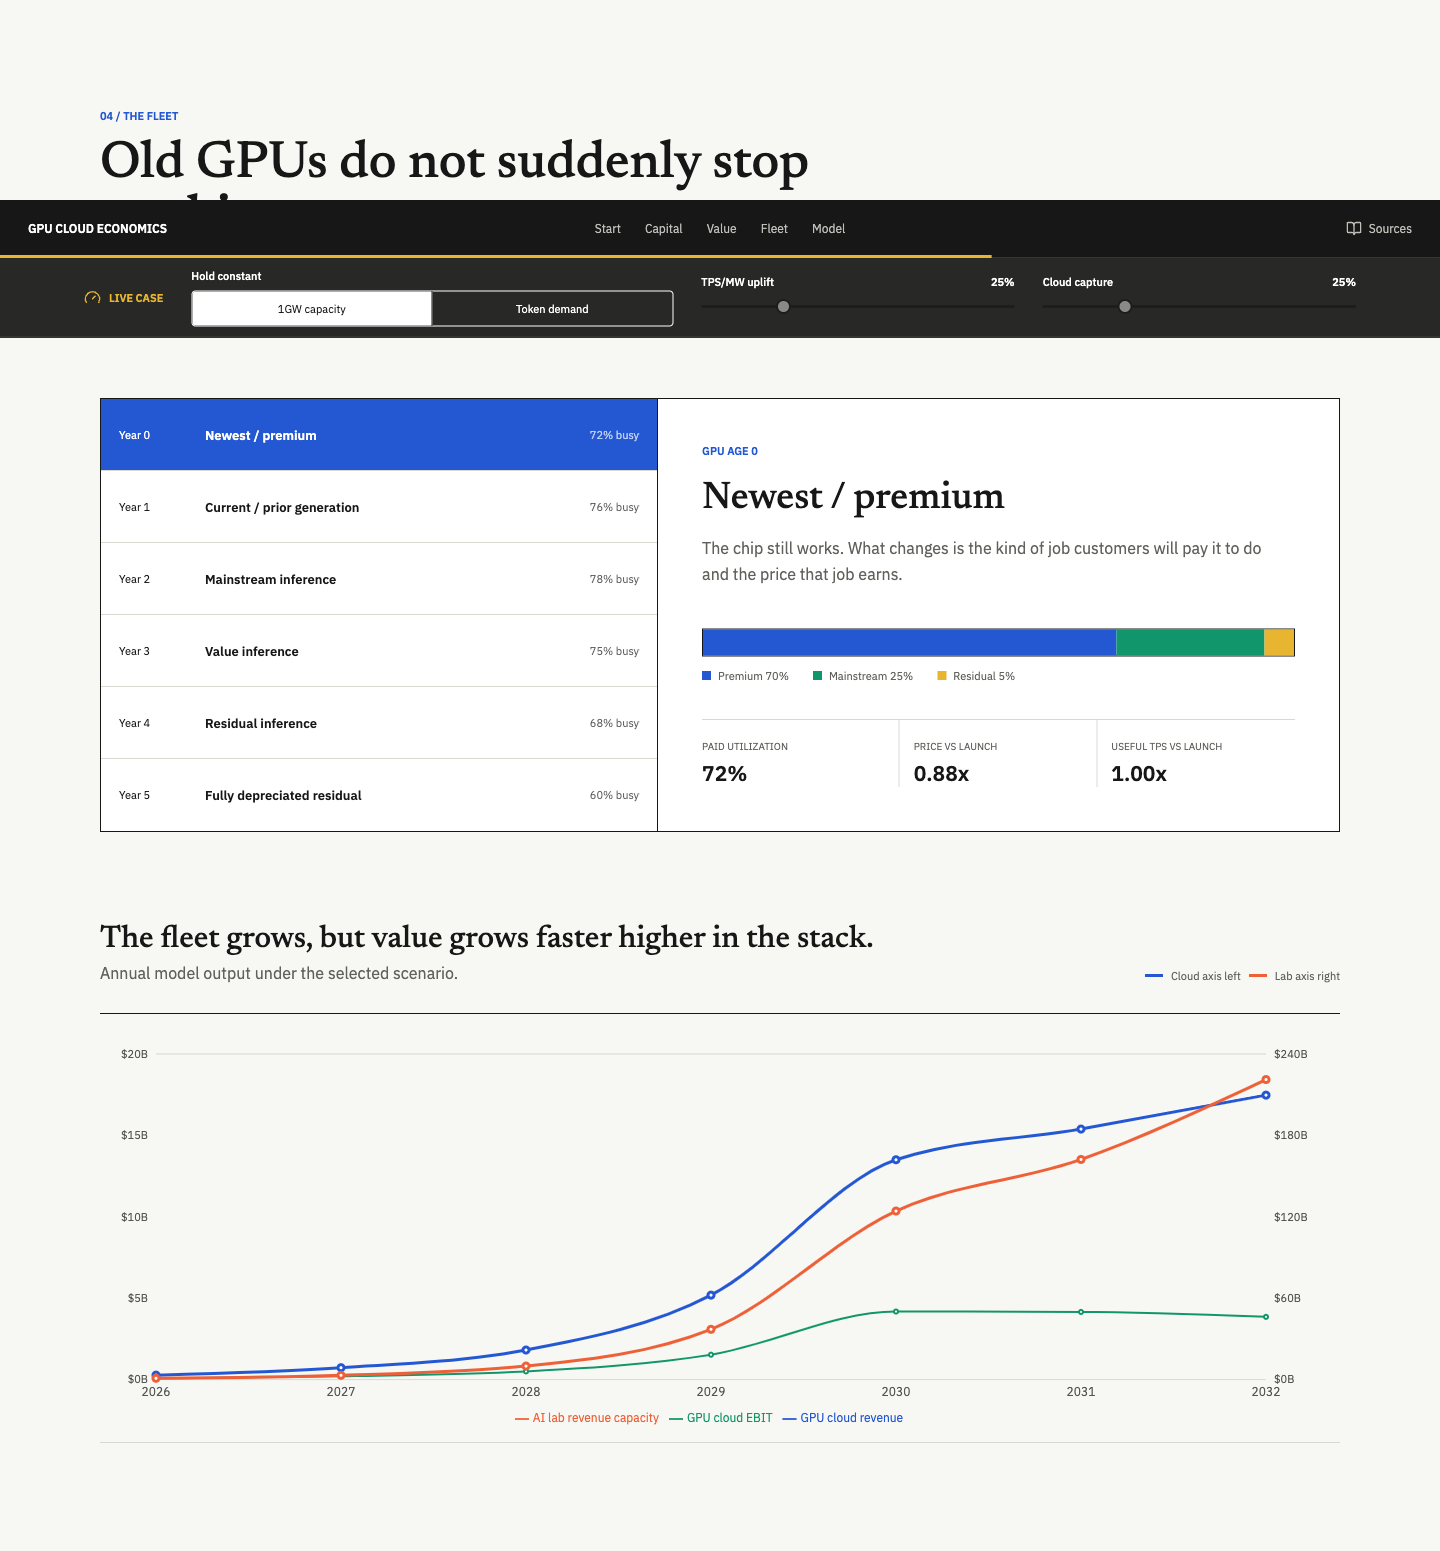Click the yellow Residual 5% legend square
Viewport: 1440px width, 1551px height.
coord(942,676)
